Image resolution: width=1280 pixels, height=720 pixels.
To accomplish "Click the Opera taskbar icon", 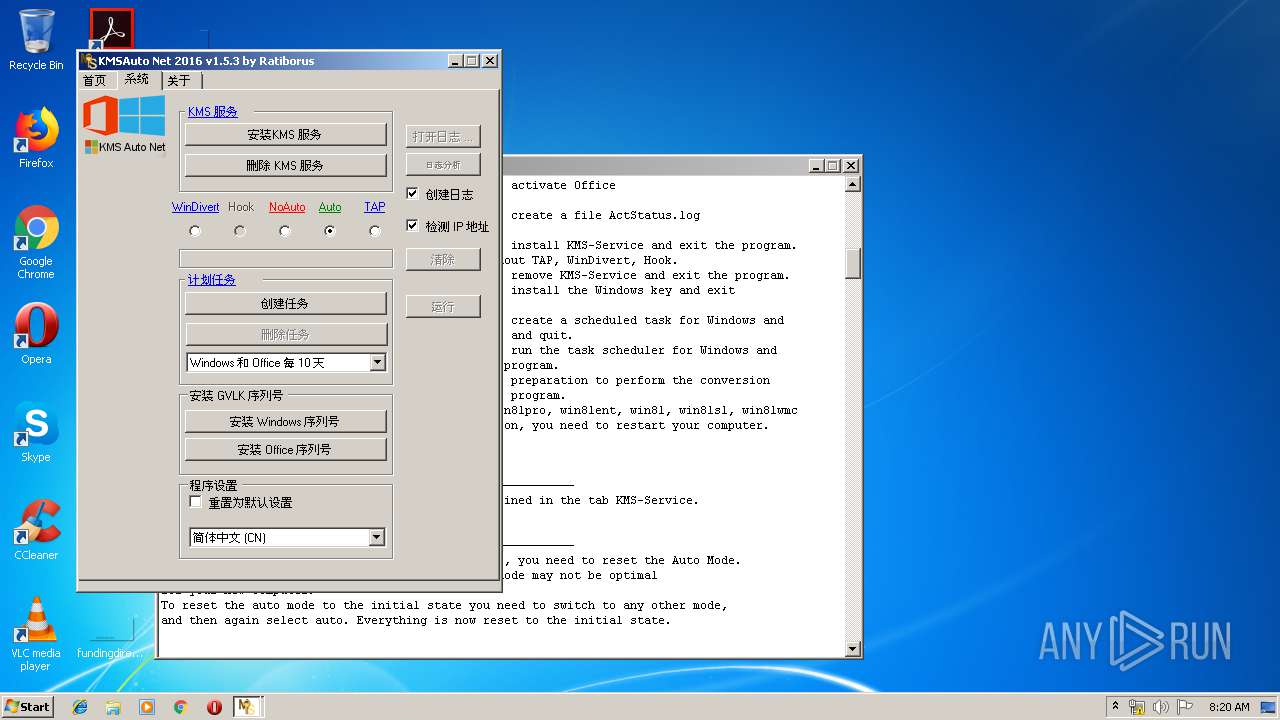I will click(214, 707).
